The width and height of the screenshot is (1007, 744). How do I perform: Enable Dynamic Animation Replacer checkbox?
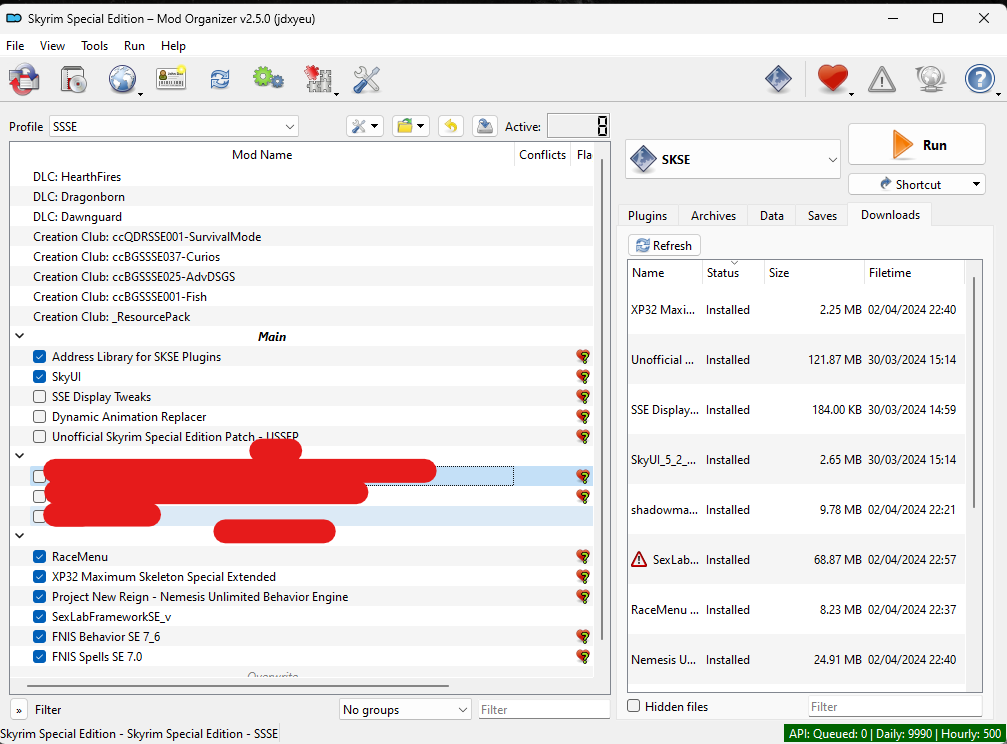pyautogui.click(x=39, y=416)
